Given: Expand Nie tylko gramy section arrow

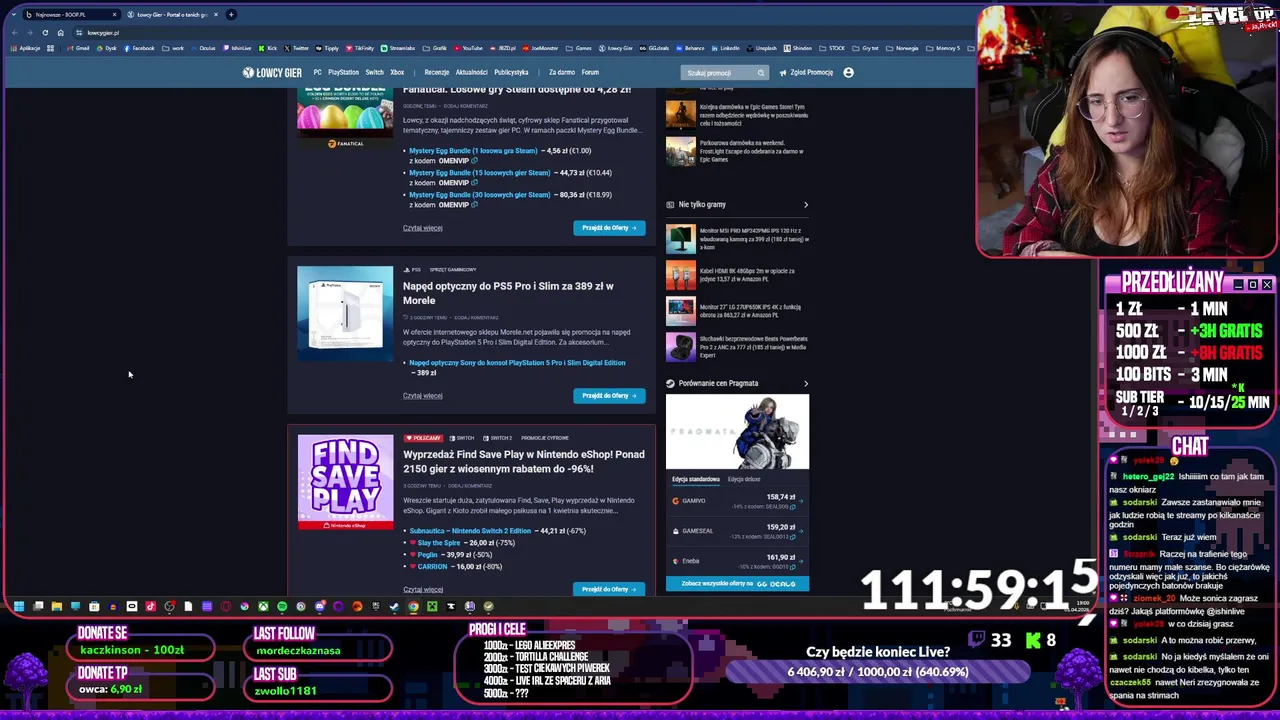Looking at the screenshot, I should [805, 205].
